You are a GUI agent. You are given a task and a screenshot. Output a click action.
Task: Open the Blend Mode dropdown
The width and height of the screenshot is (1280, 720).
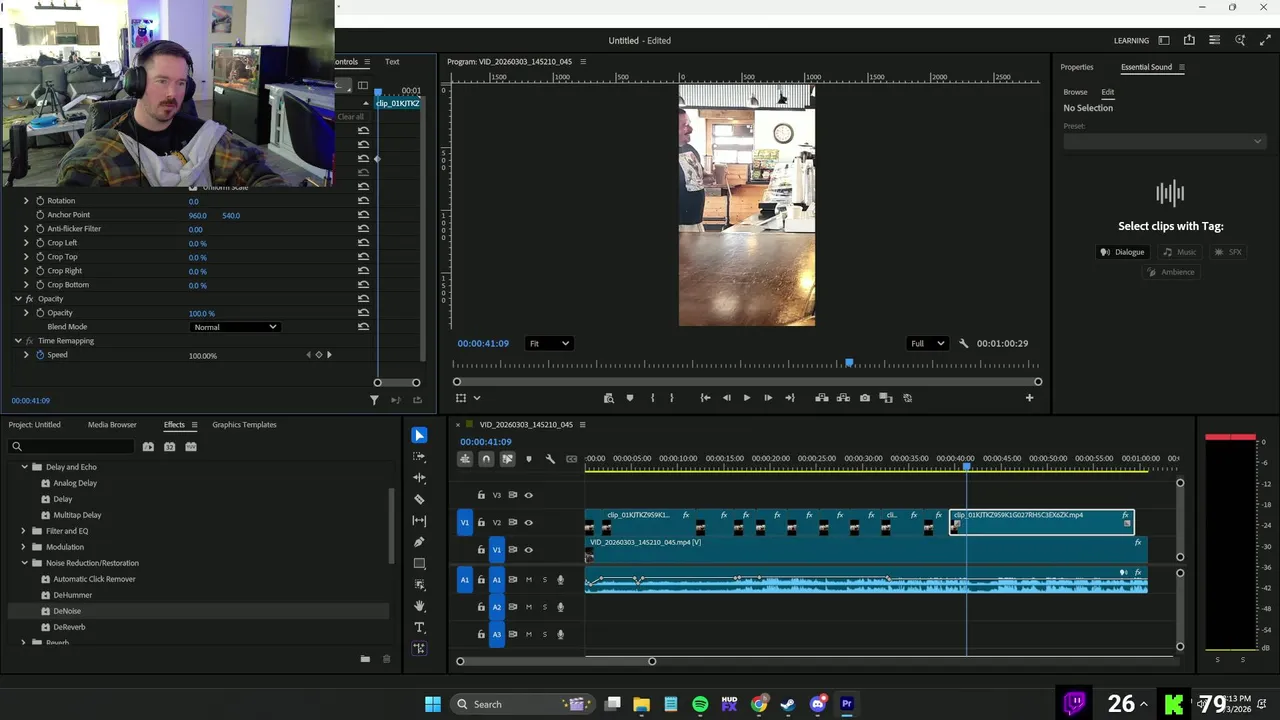click(235, 327)
